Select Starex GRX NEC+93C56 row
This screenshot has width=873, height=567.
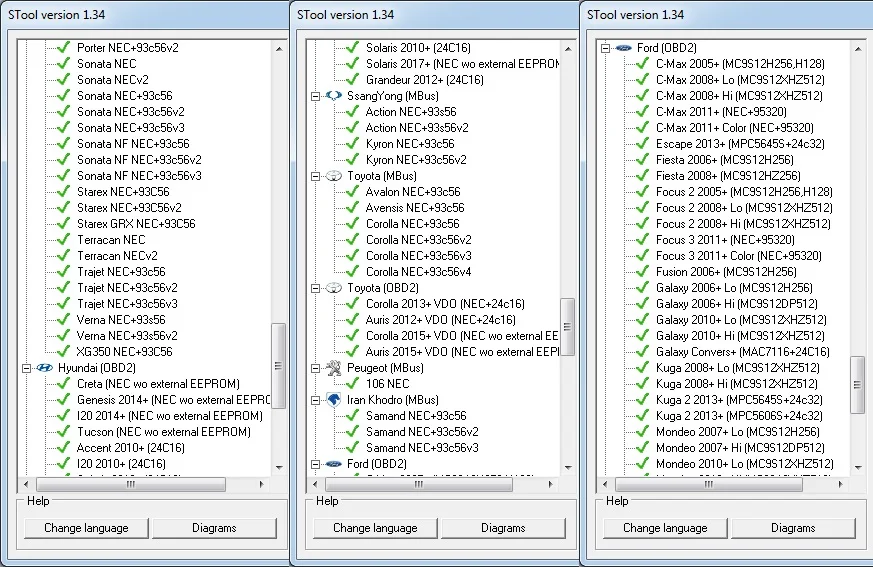[x=136, y=224]
